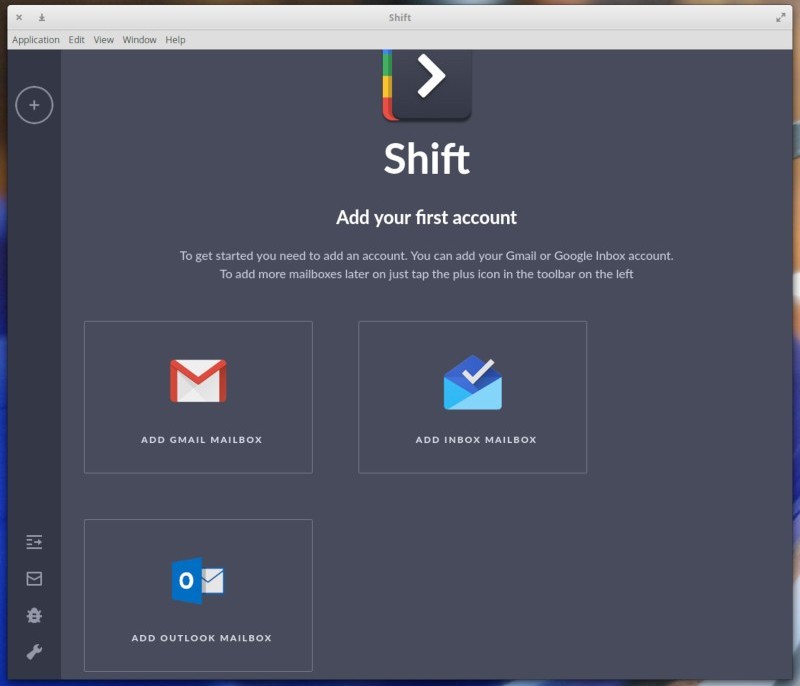Open the Edit menu
The height and width of the screenshot is (686, 800).
click(77, 40)
